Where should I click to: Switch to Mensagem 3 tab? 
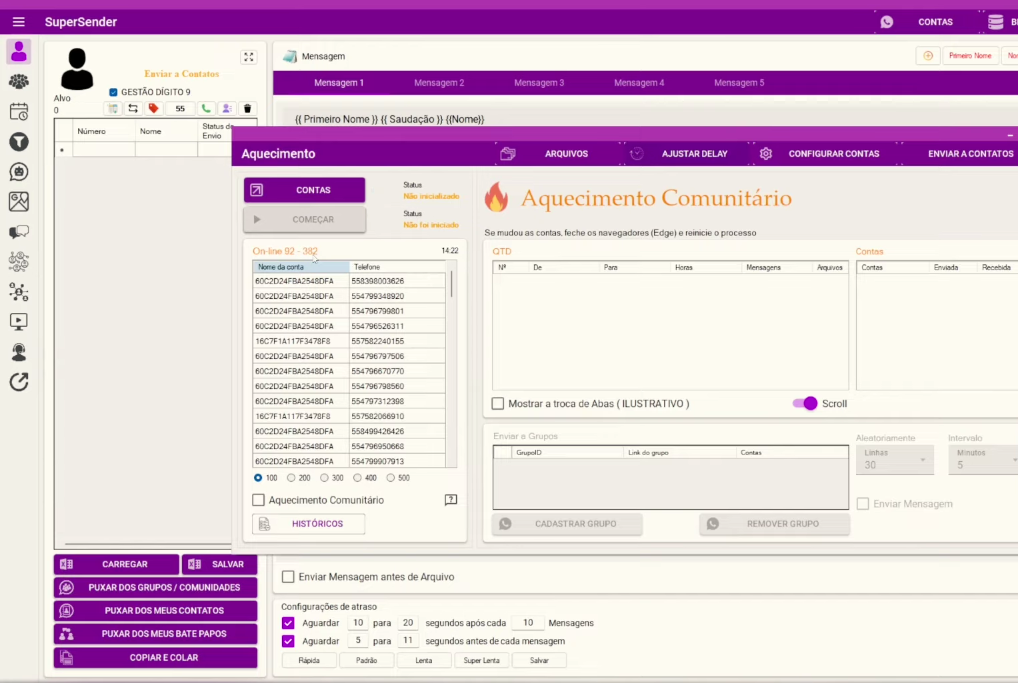(539, 83)
